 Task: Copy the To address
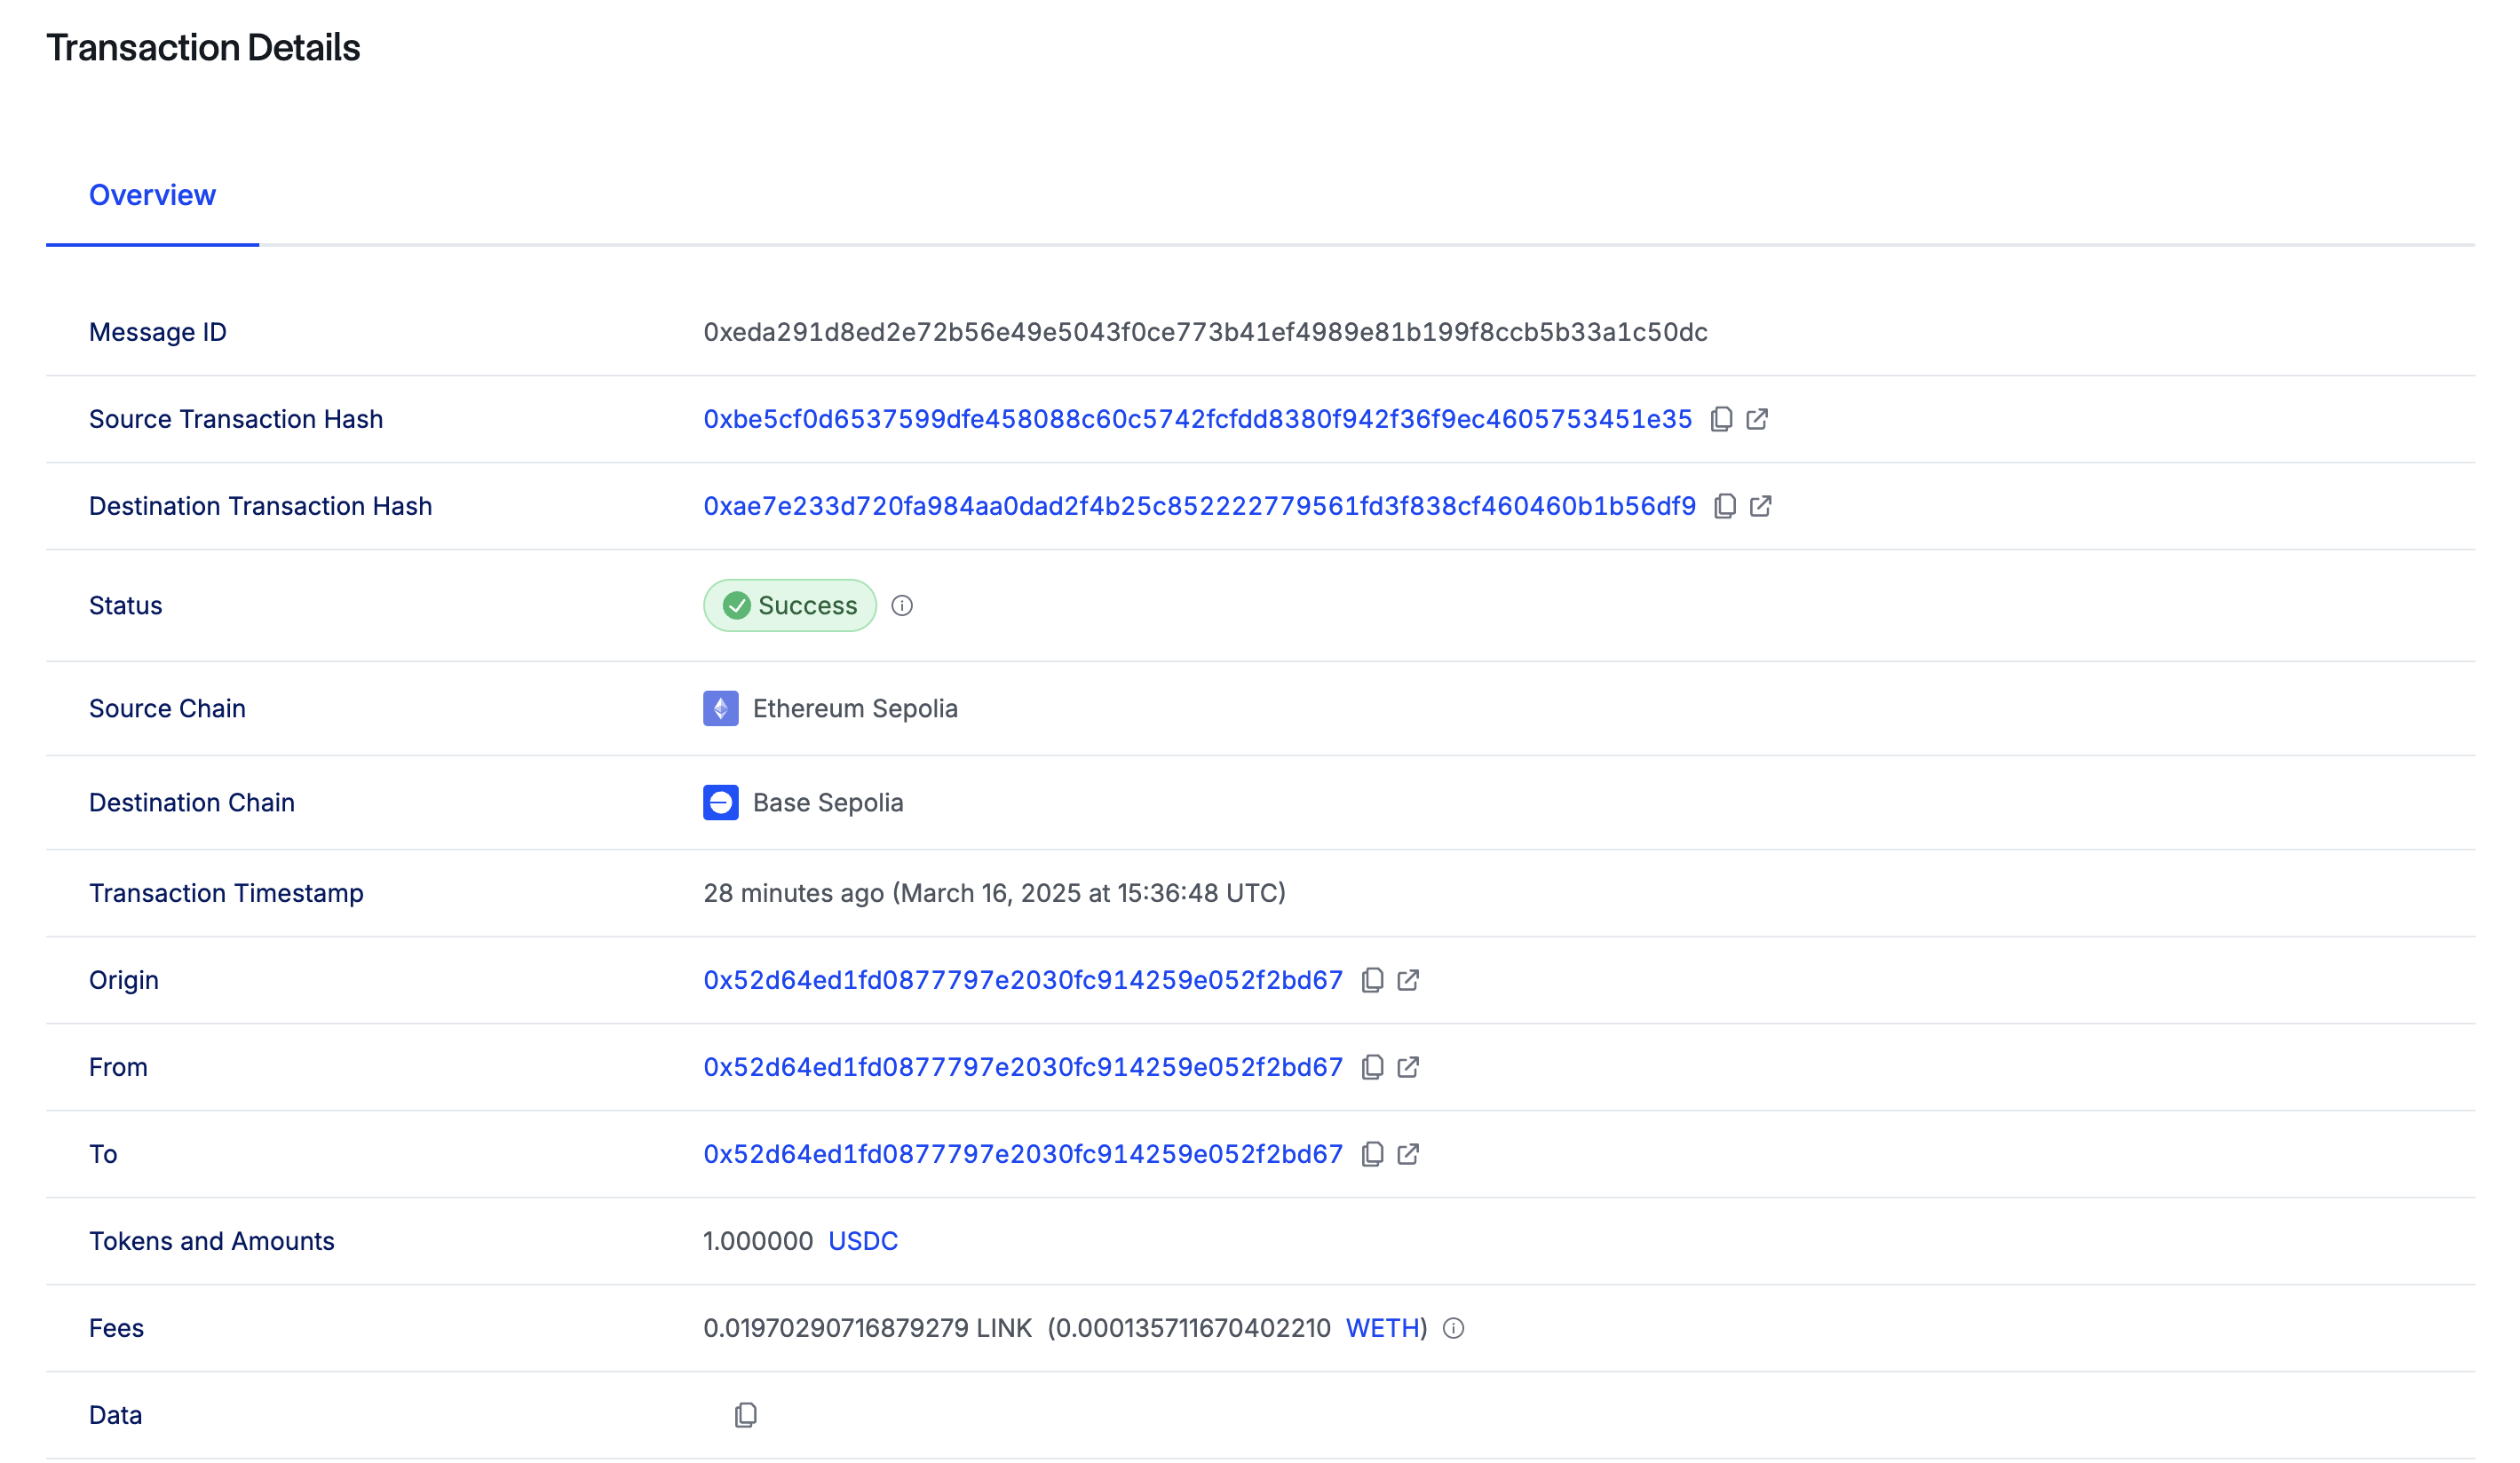click(1372, 1154)
